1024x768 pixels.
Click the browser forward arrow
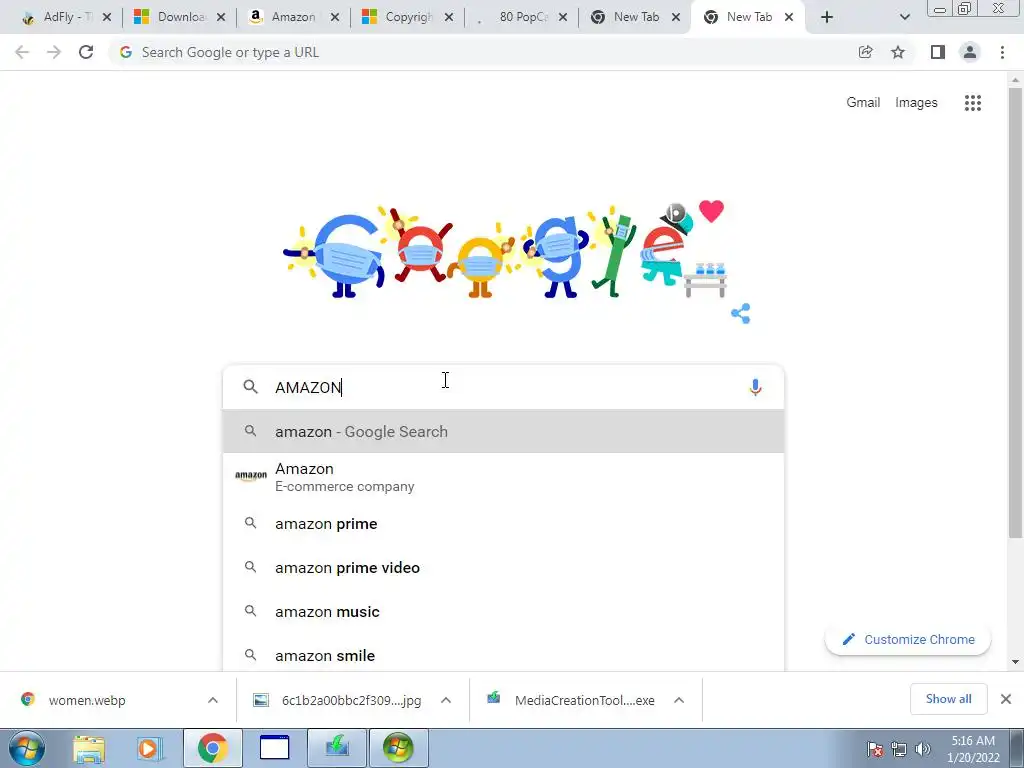(x=54, y=52)
